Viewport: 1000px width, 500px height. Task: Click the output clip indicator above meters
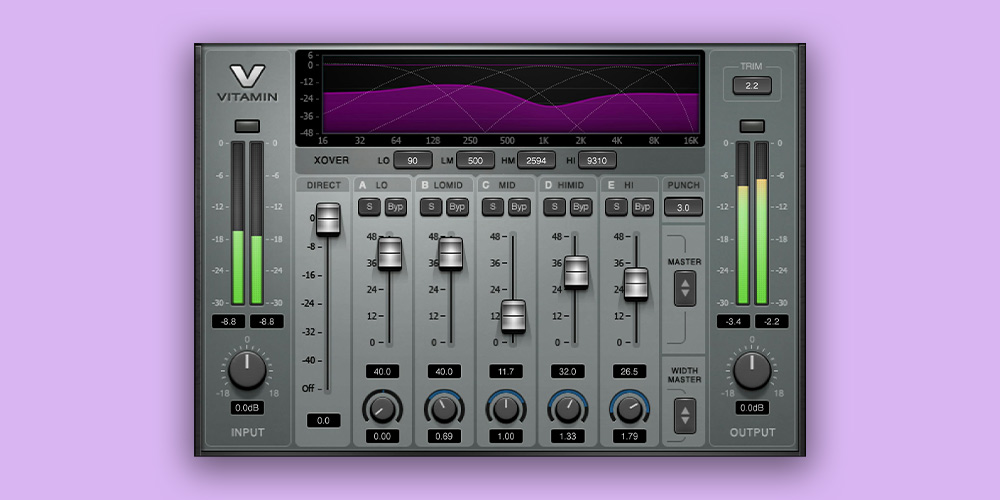tap(752, 126)
